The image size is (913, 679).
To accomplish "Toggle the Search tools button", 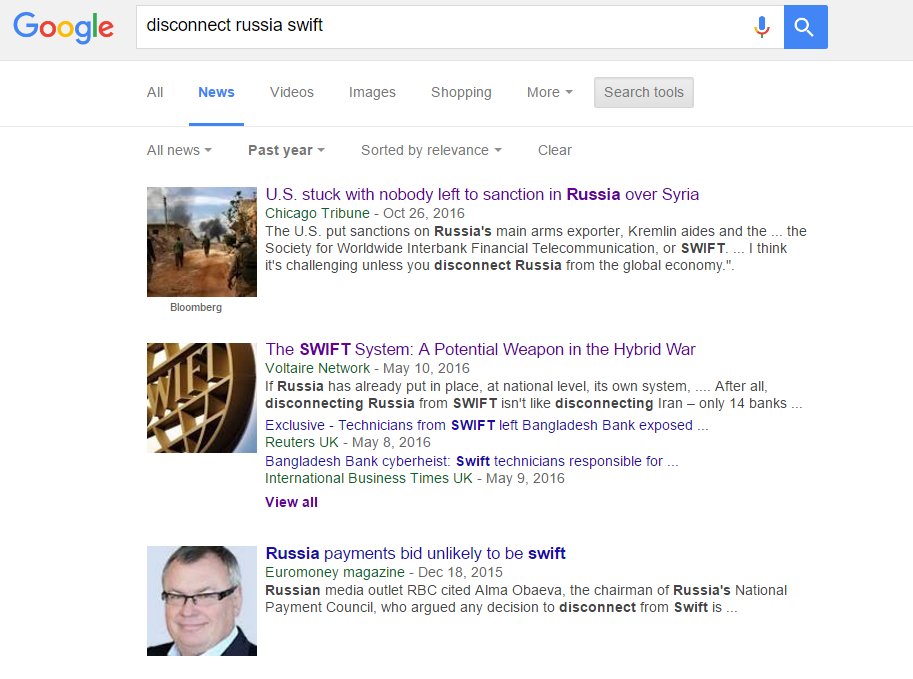I will coord(643,93).
